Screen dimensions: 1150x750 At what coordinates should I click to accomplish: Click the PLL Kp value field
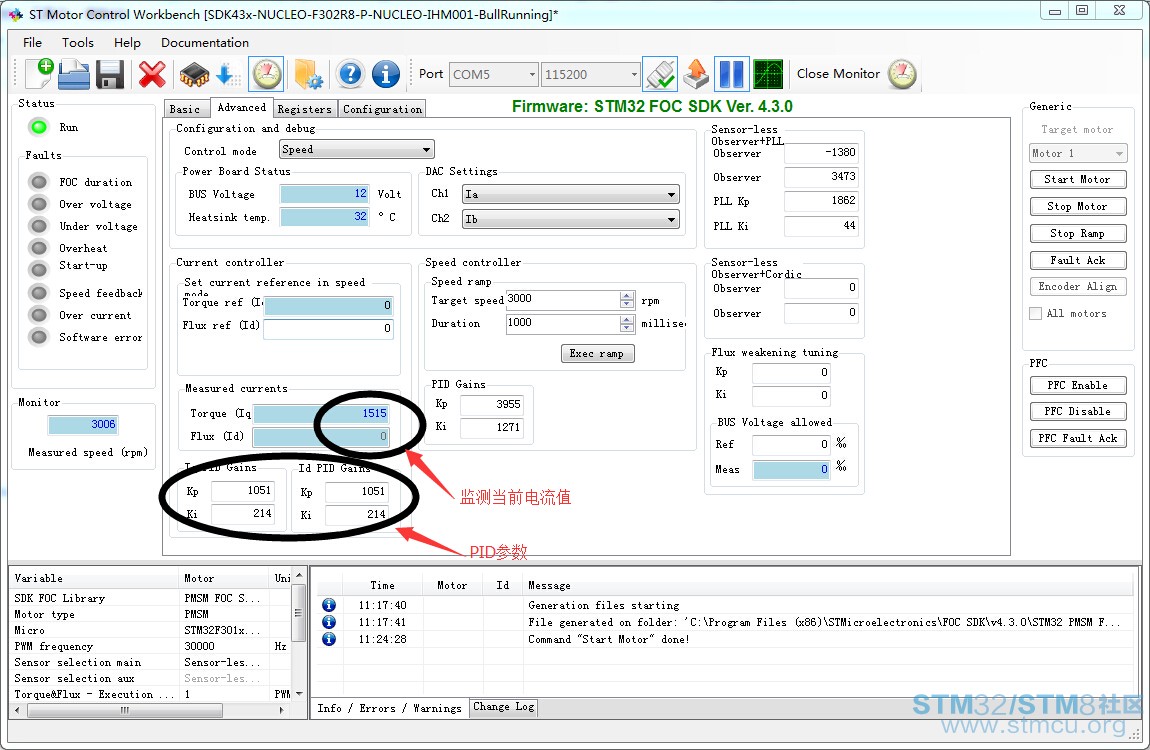click(x=821, y=201)
